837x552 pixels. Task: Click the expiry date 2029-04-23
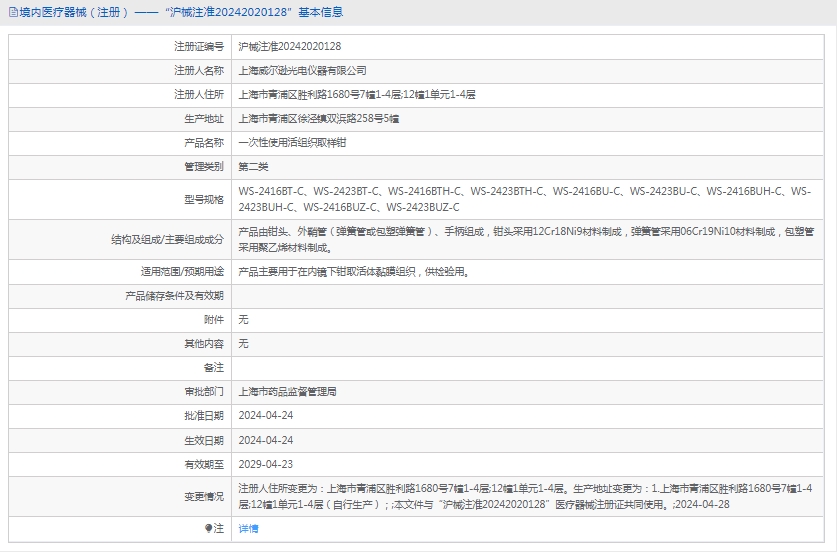tap(265, 464)
